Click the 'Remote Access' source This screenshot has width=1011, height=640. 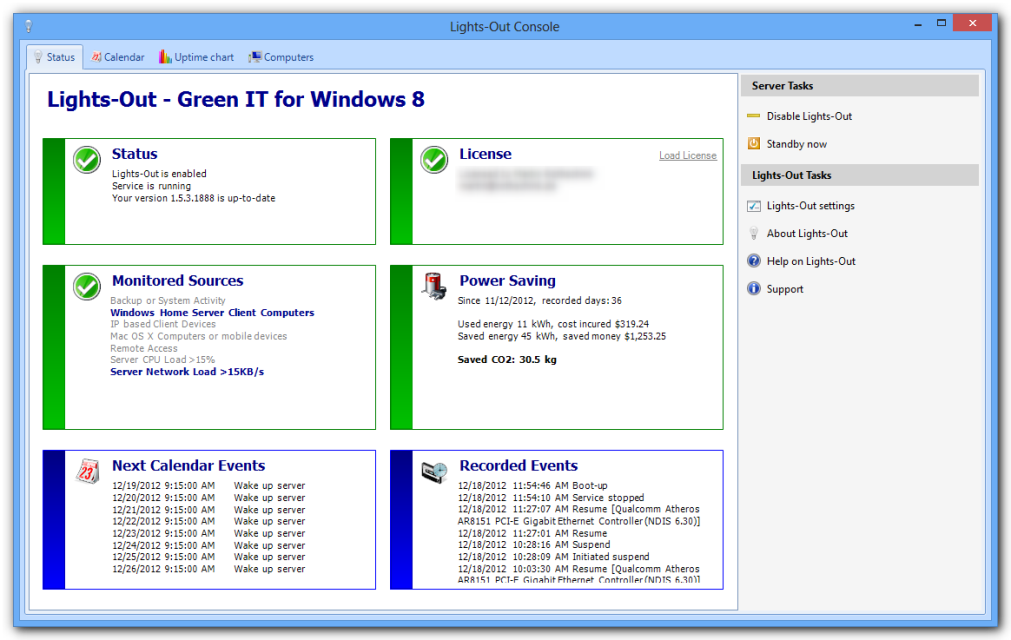[x=144, y=348]
